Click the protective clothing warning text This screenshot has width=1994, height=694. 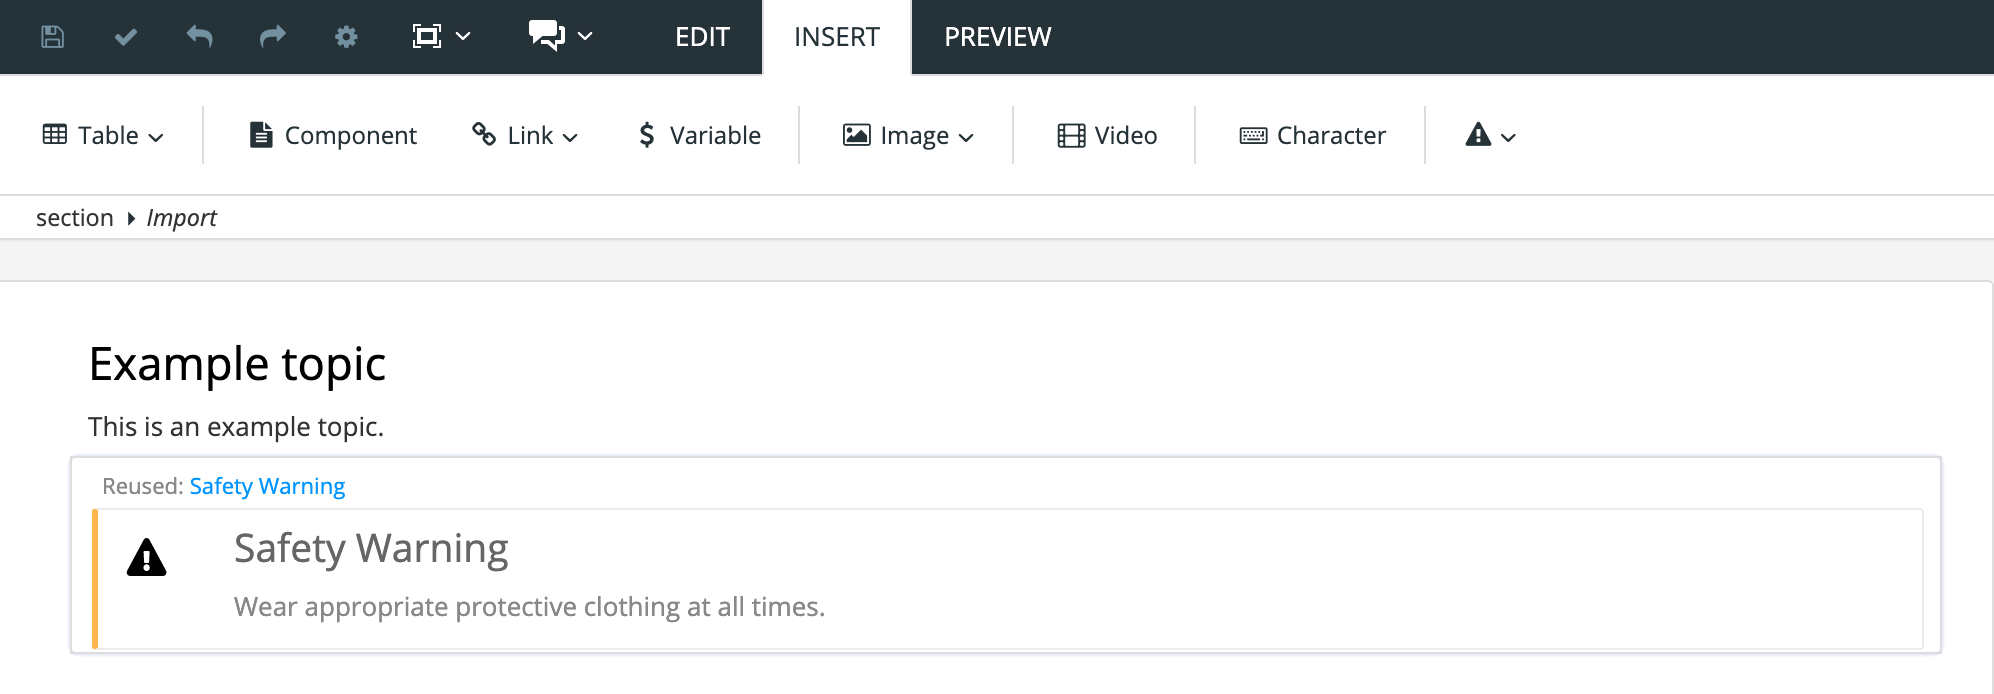point(529,607)
